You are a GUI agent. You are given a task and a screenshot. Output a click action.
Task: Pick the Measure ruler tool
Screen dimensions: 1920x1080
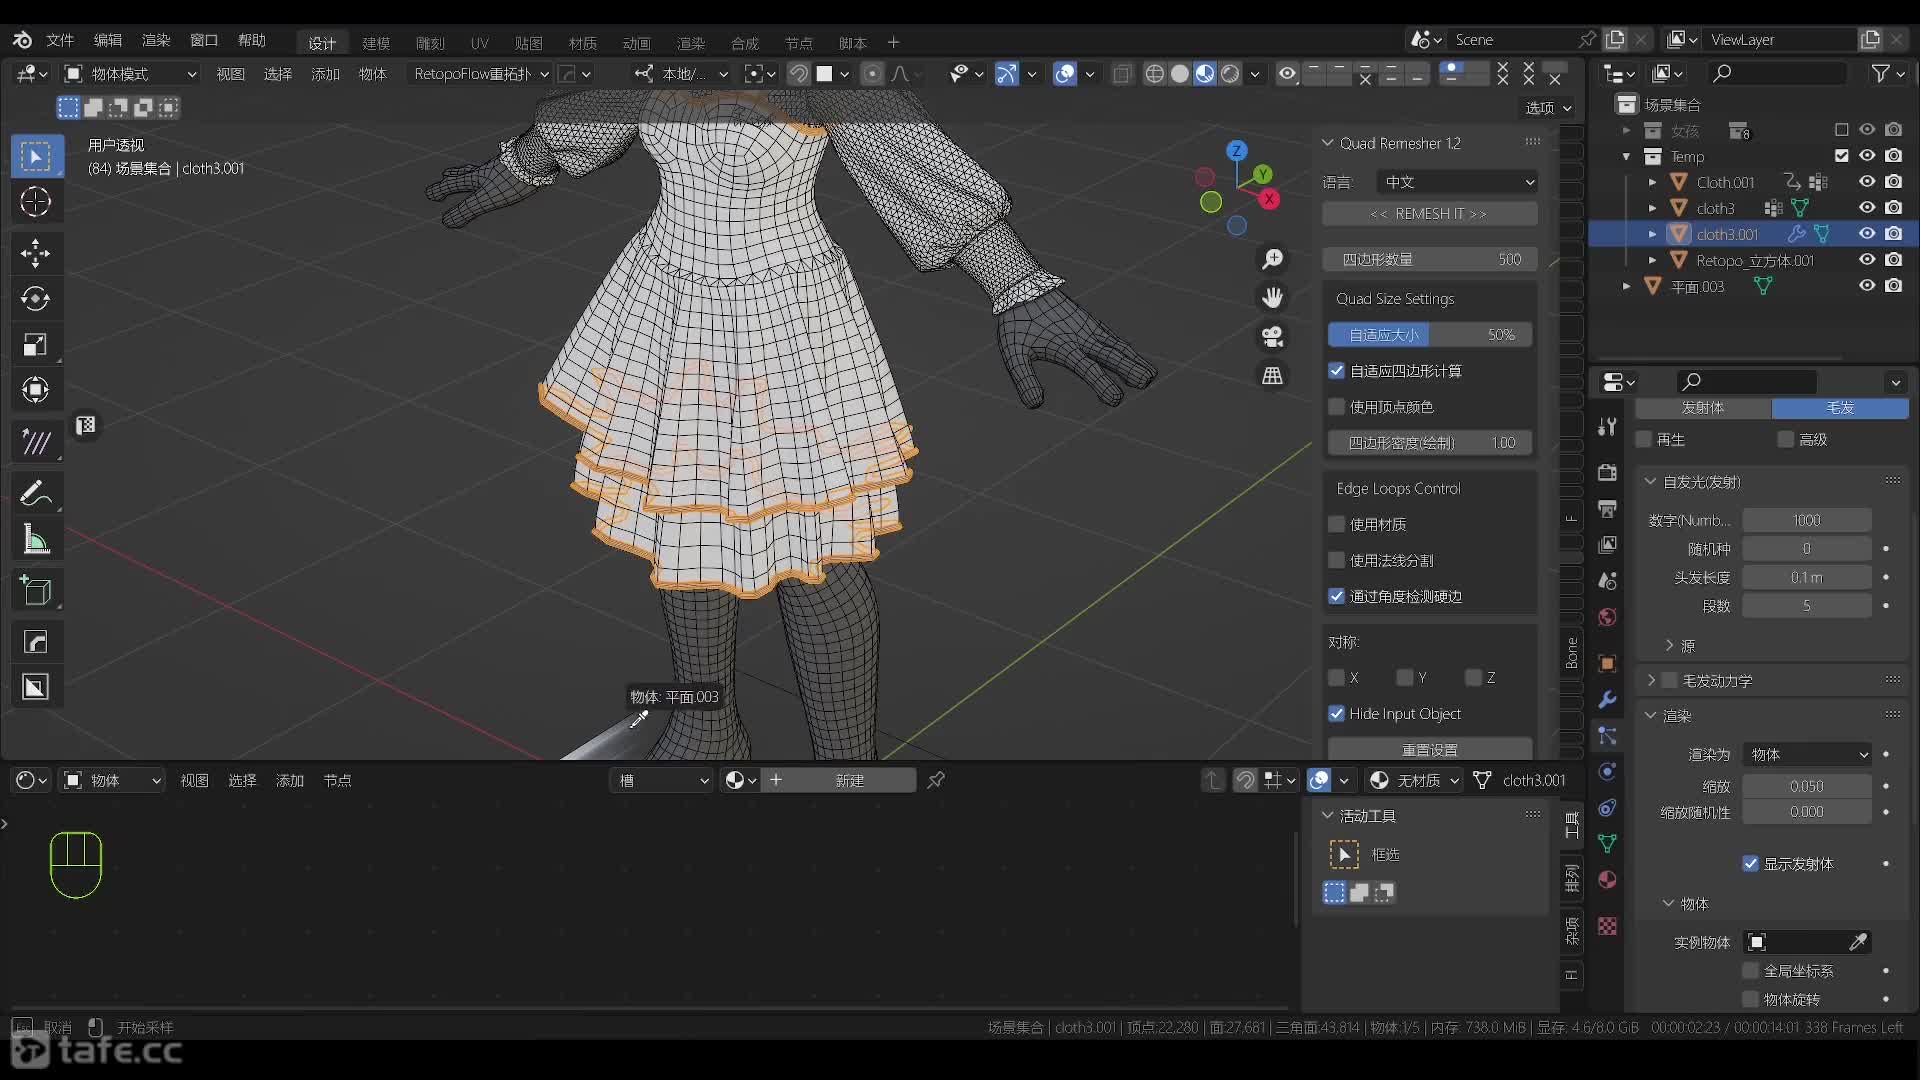click(36, 539)
